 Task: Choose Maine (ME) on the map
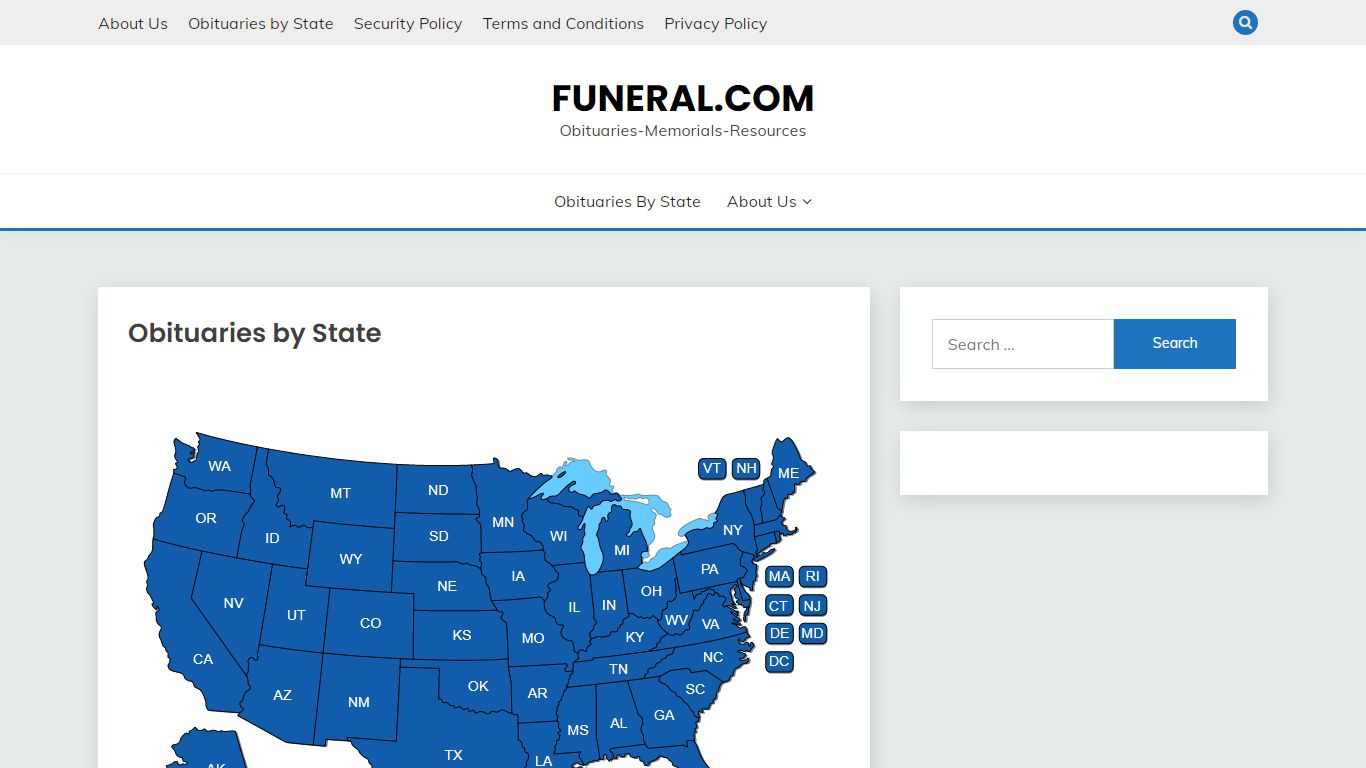[x=788, y=473]
